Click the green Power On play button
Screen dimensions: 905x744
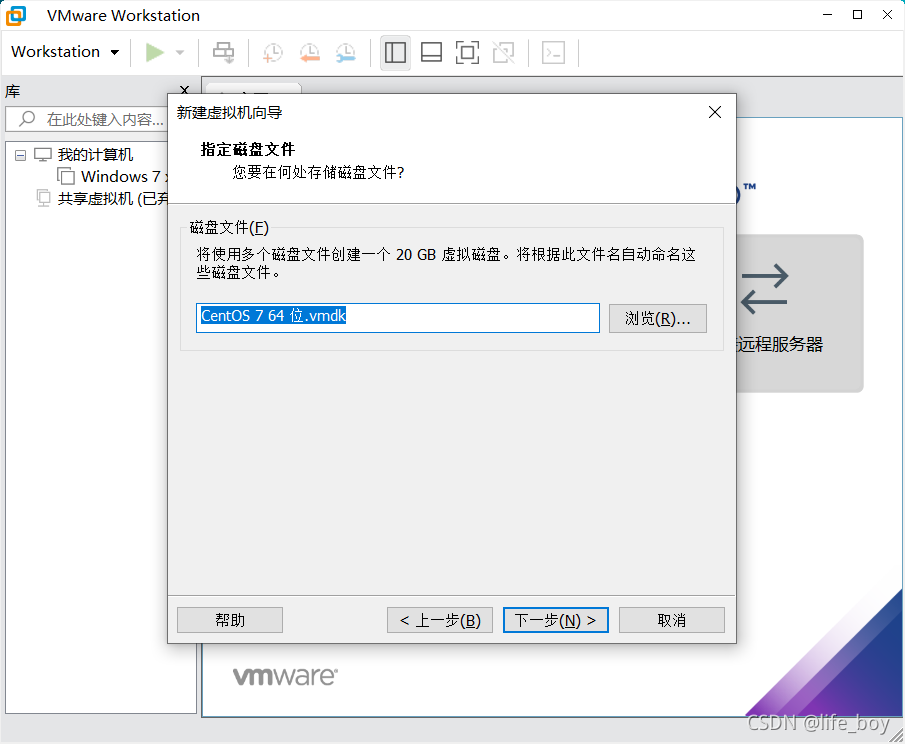154,53
